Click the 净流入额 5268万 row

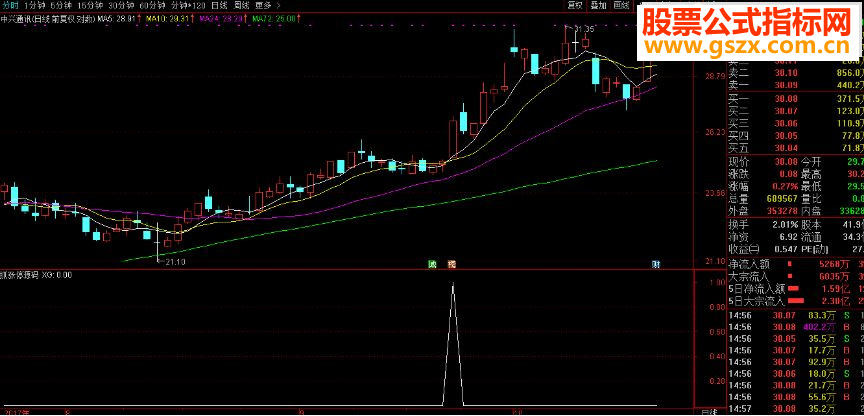796,263
